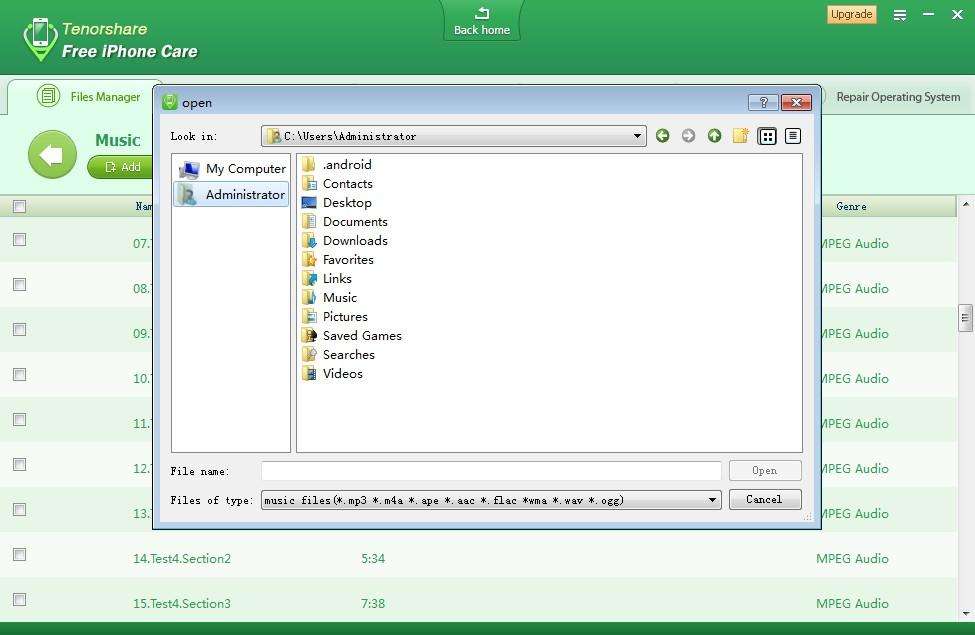Viewport: 975px width, 635px height.
Task: Open the Downloads folder
Action: point(354,241)
